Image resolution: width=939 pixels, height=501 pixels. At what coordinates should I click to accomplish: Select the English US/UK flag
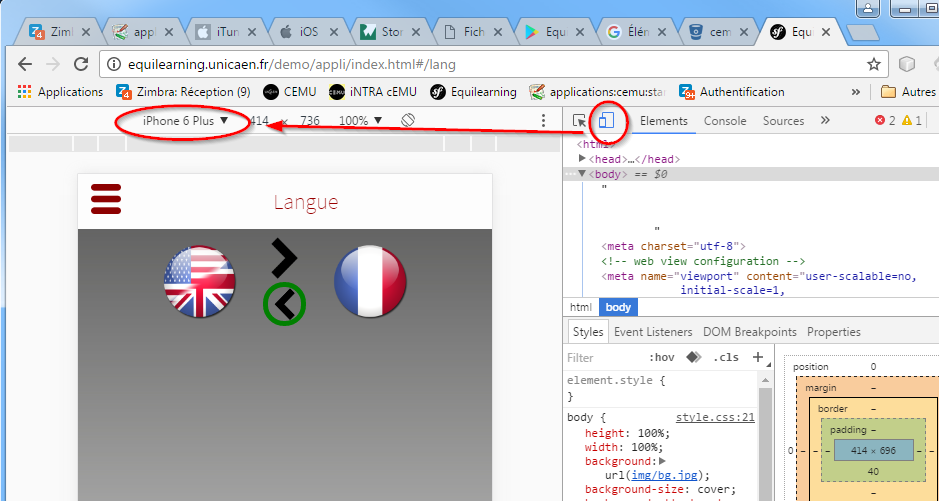(200, 281)
